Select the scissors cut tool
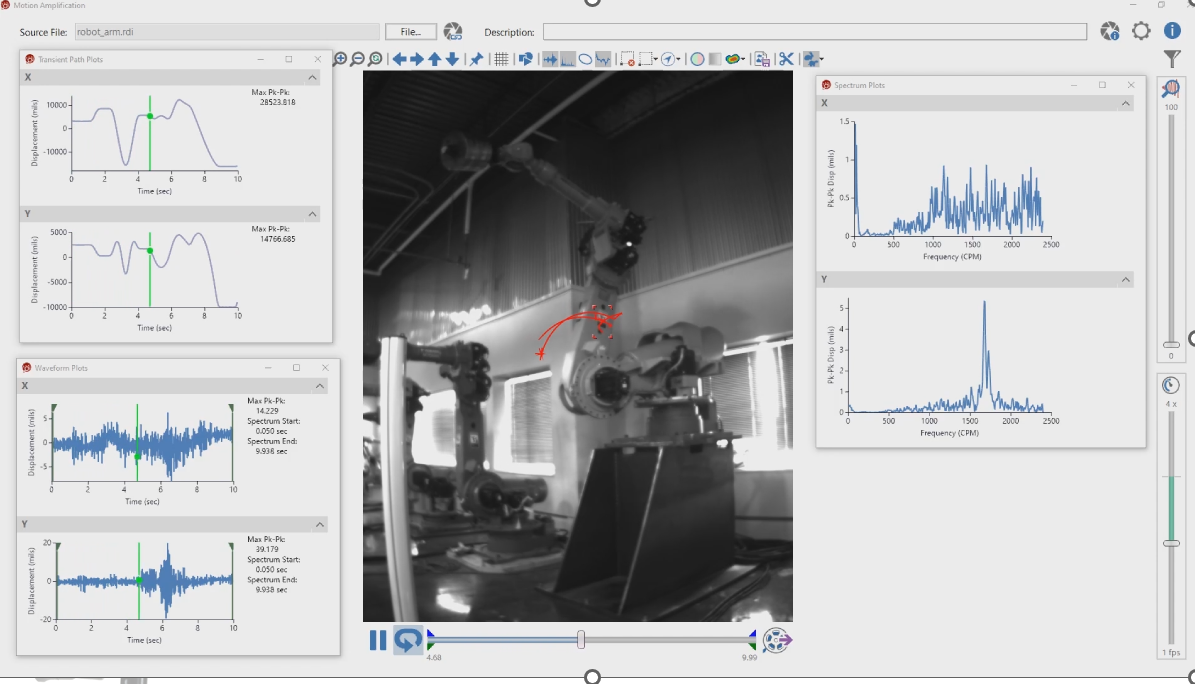The image size is (1195, 684). [786, 59]
